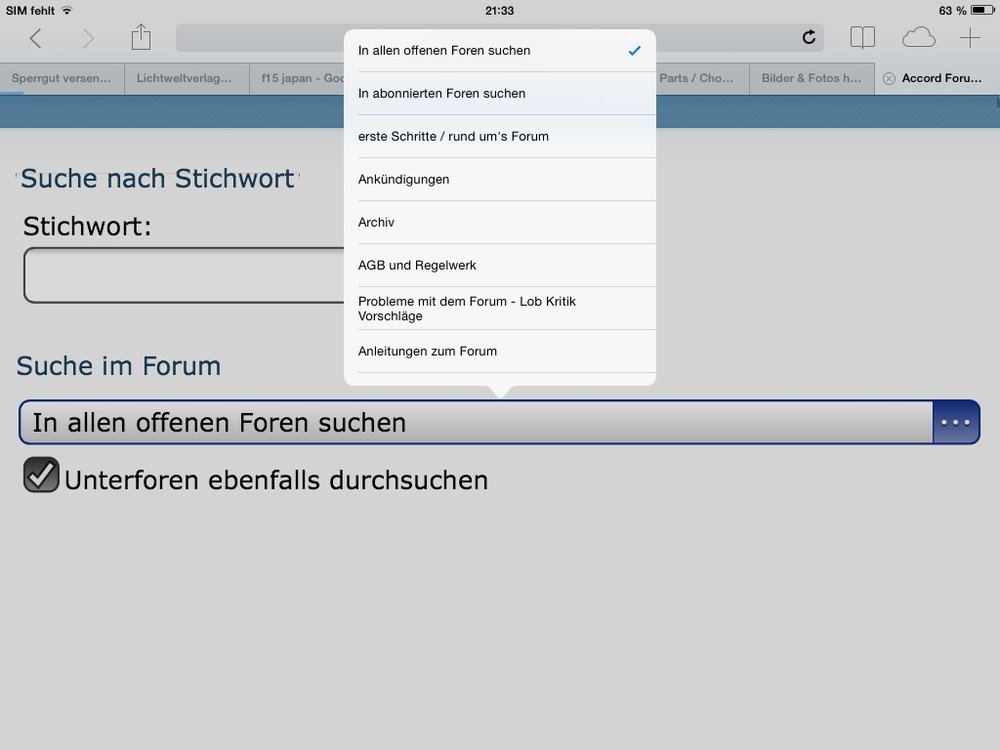Switch to the 'Sperrgut versen...' tab
The width and height of the screenshot is (1000, 750).
tap(62, 78)
